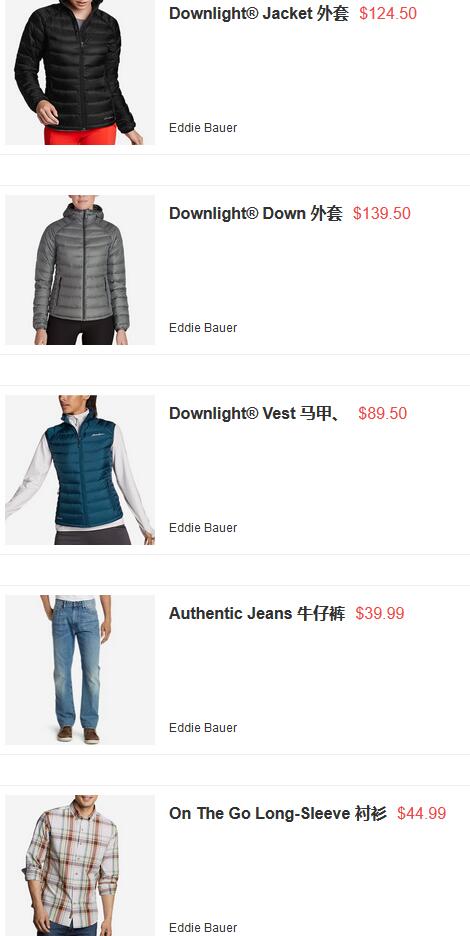
Task: Select the $44.99 price
Action: (422, 814)
